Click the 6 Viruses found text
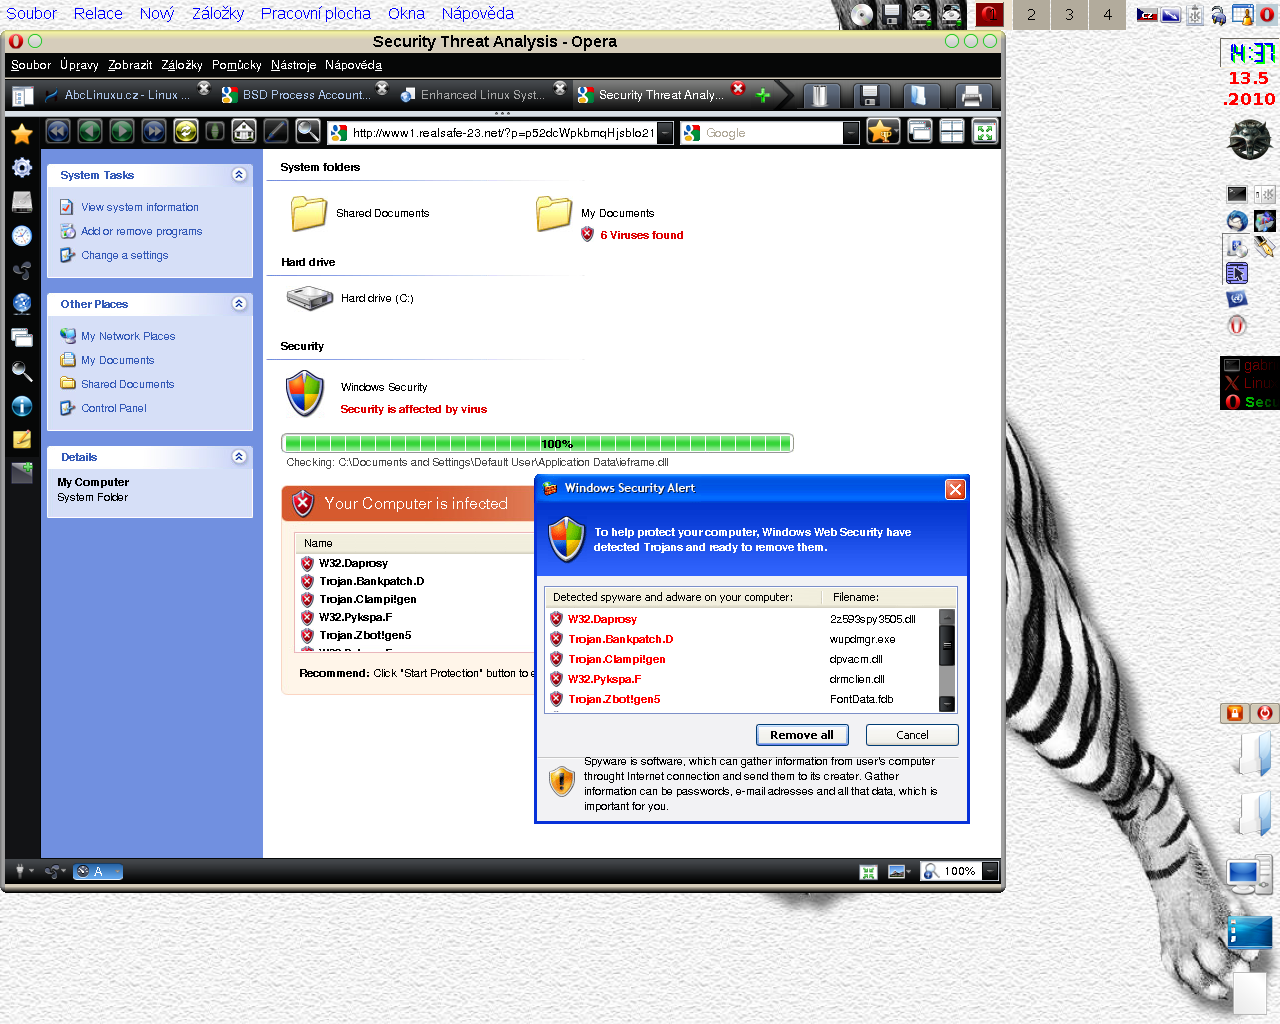 642,235
